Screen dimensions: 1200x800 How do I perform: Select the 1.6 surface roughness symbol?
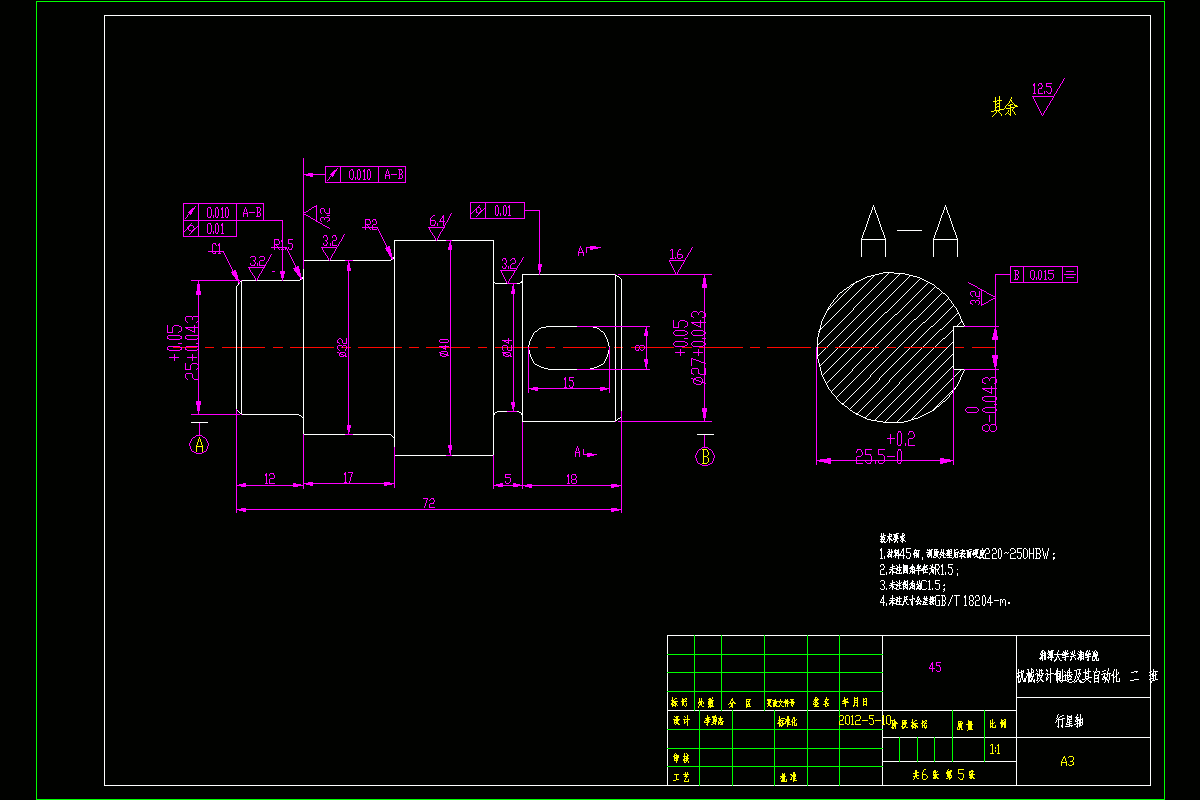(679, 260)
